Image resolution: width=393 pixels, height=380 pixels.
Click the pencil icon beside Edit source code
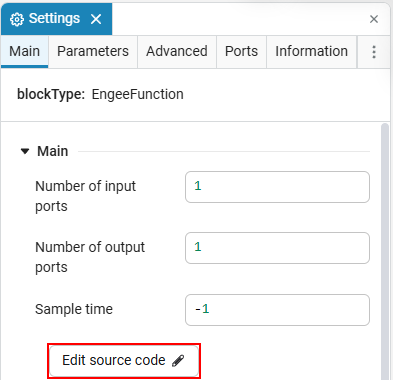click(x=178, y=361)
